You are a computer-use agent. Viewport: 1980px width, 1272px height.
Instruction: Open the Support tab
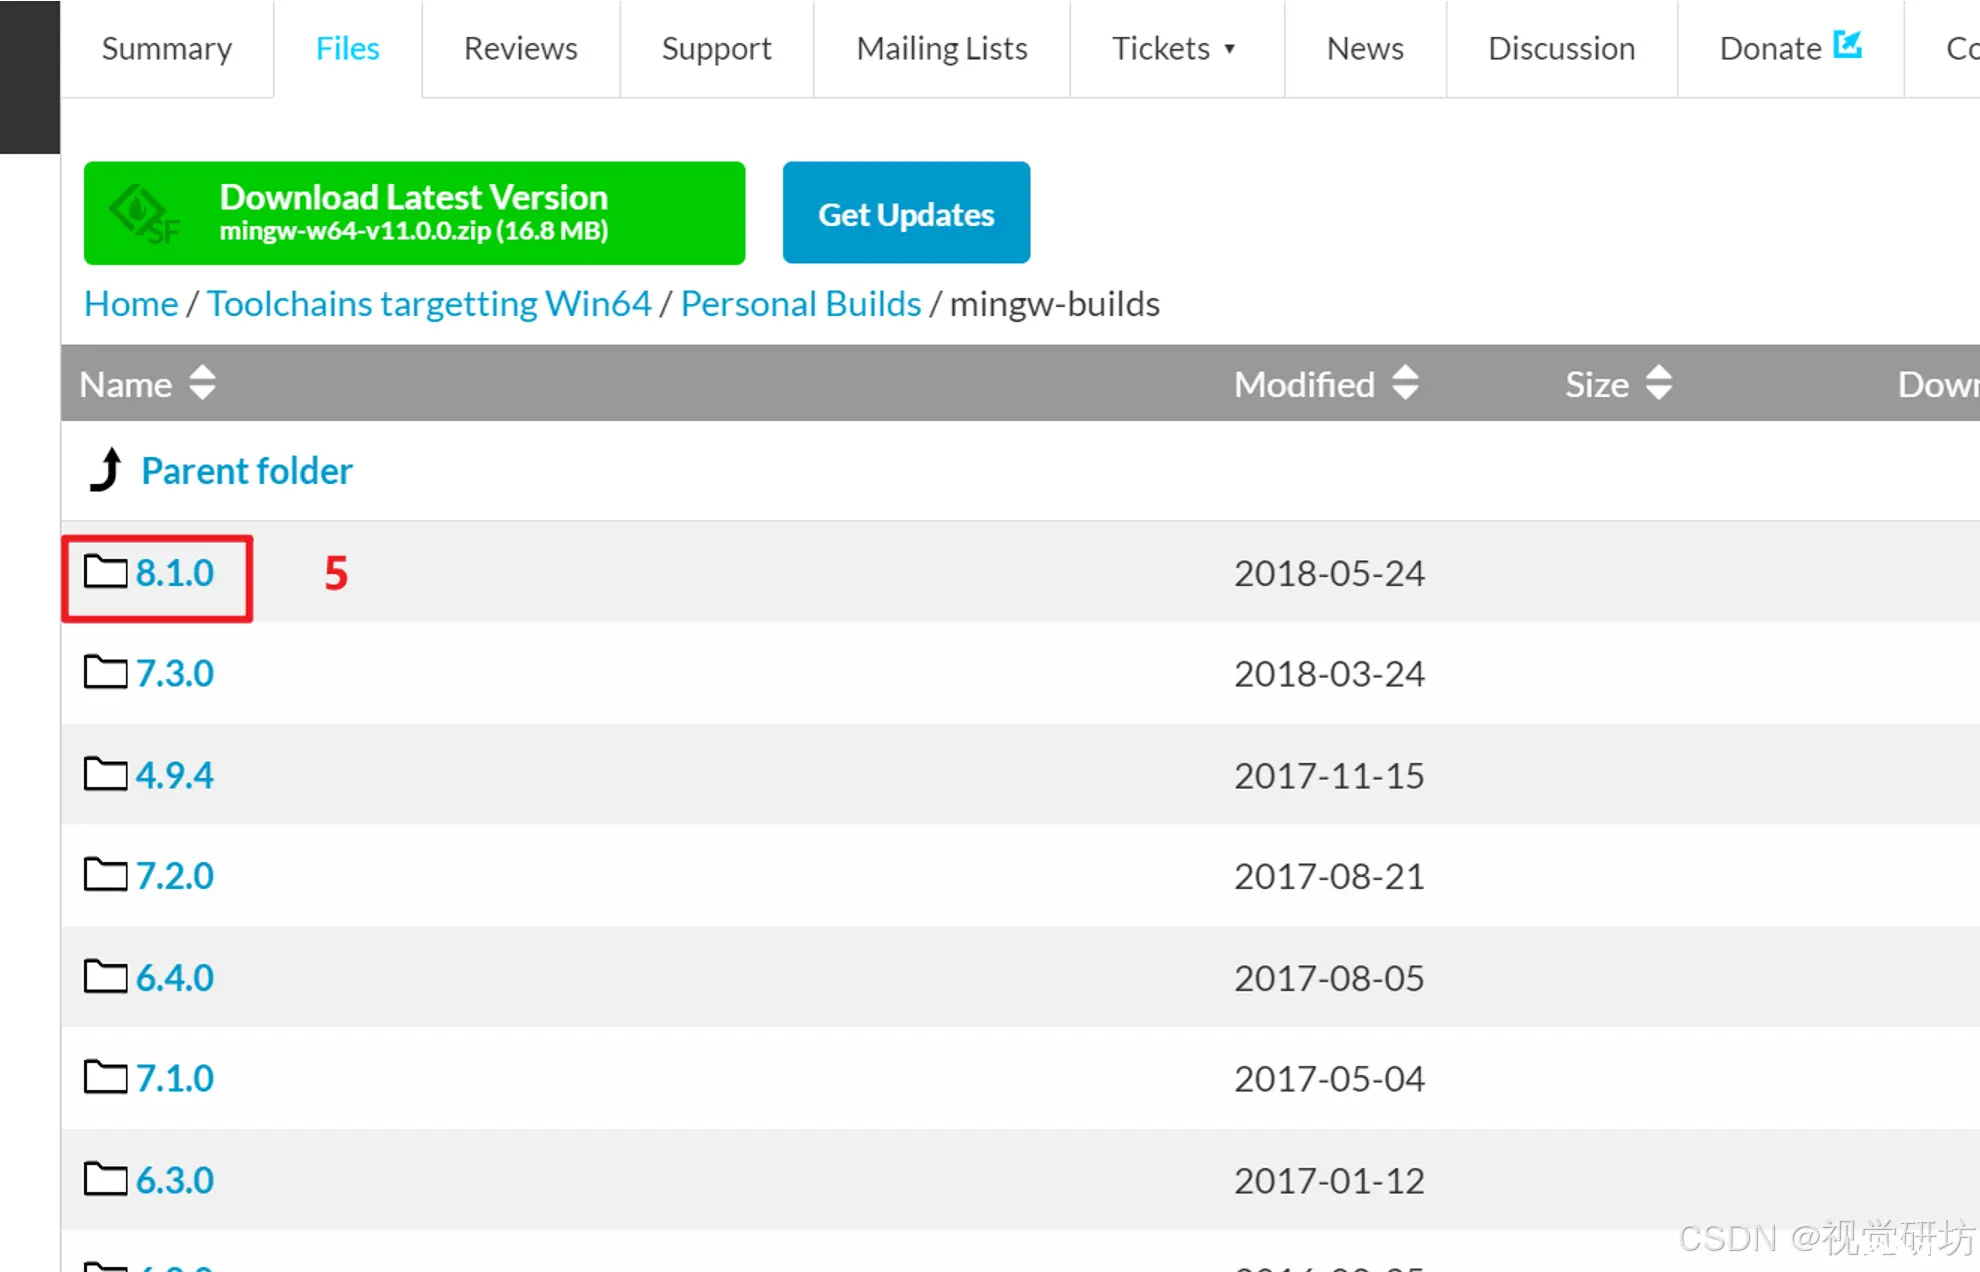[716, 48]
